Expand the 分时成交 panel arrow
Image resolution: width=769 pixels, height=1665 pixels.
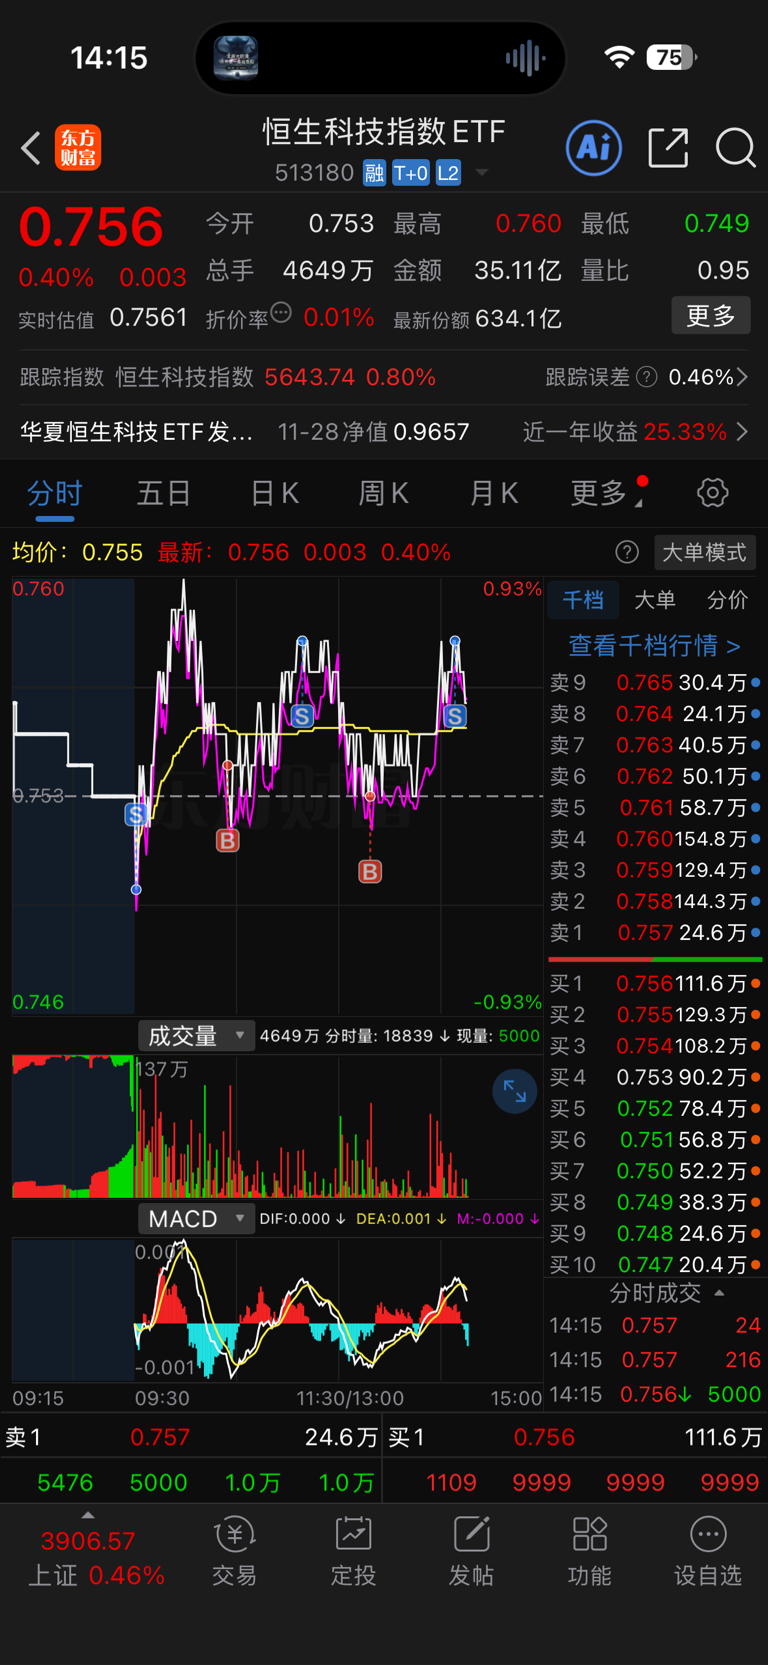coord(720,1293)
